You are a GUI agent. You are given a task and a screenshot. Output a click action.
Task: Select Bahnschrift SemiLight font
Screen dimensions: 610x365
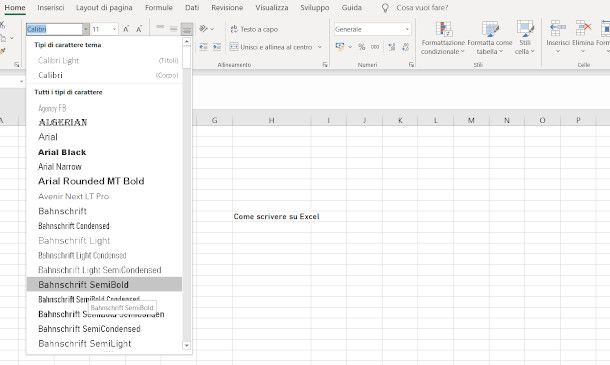click(x=104, y=344)
